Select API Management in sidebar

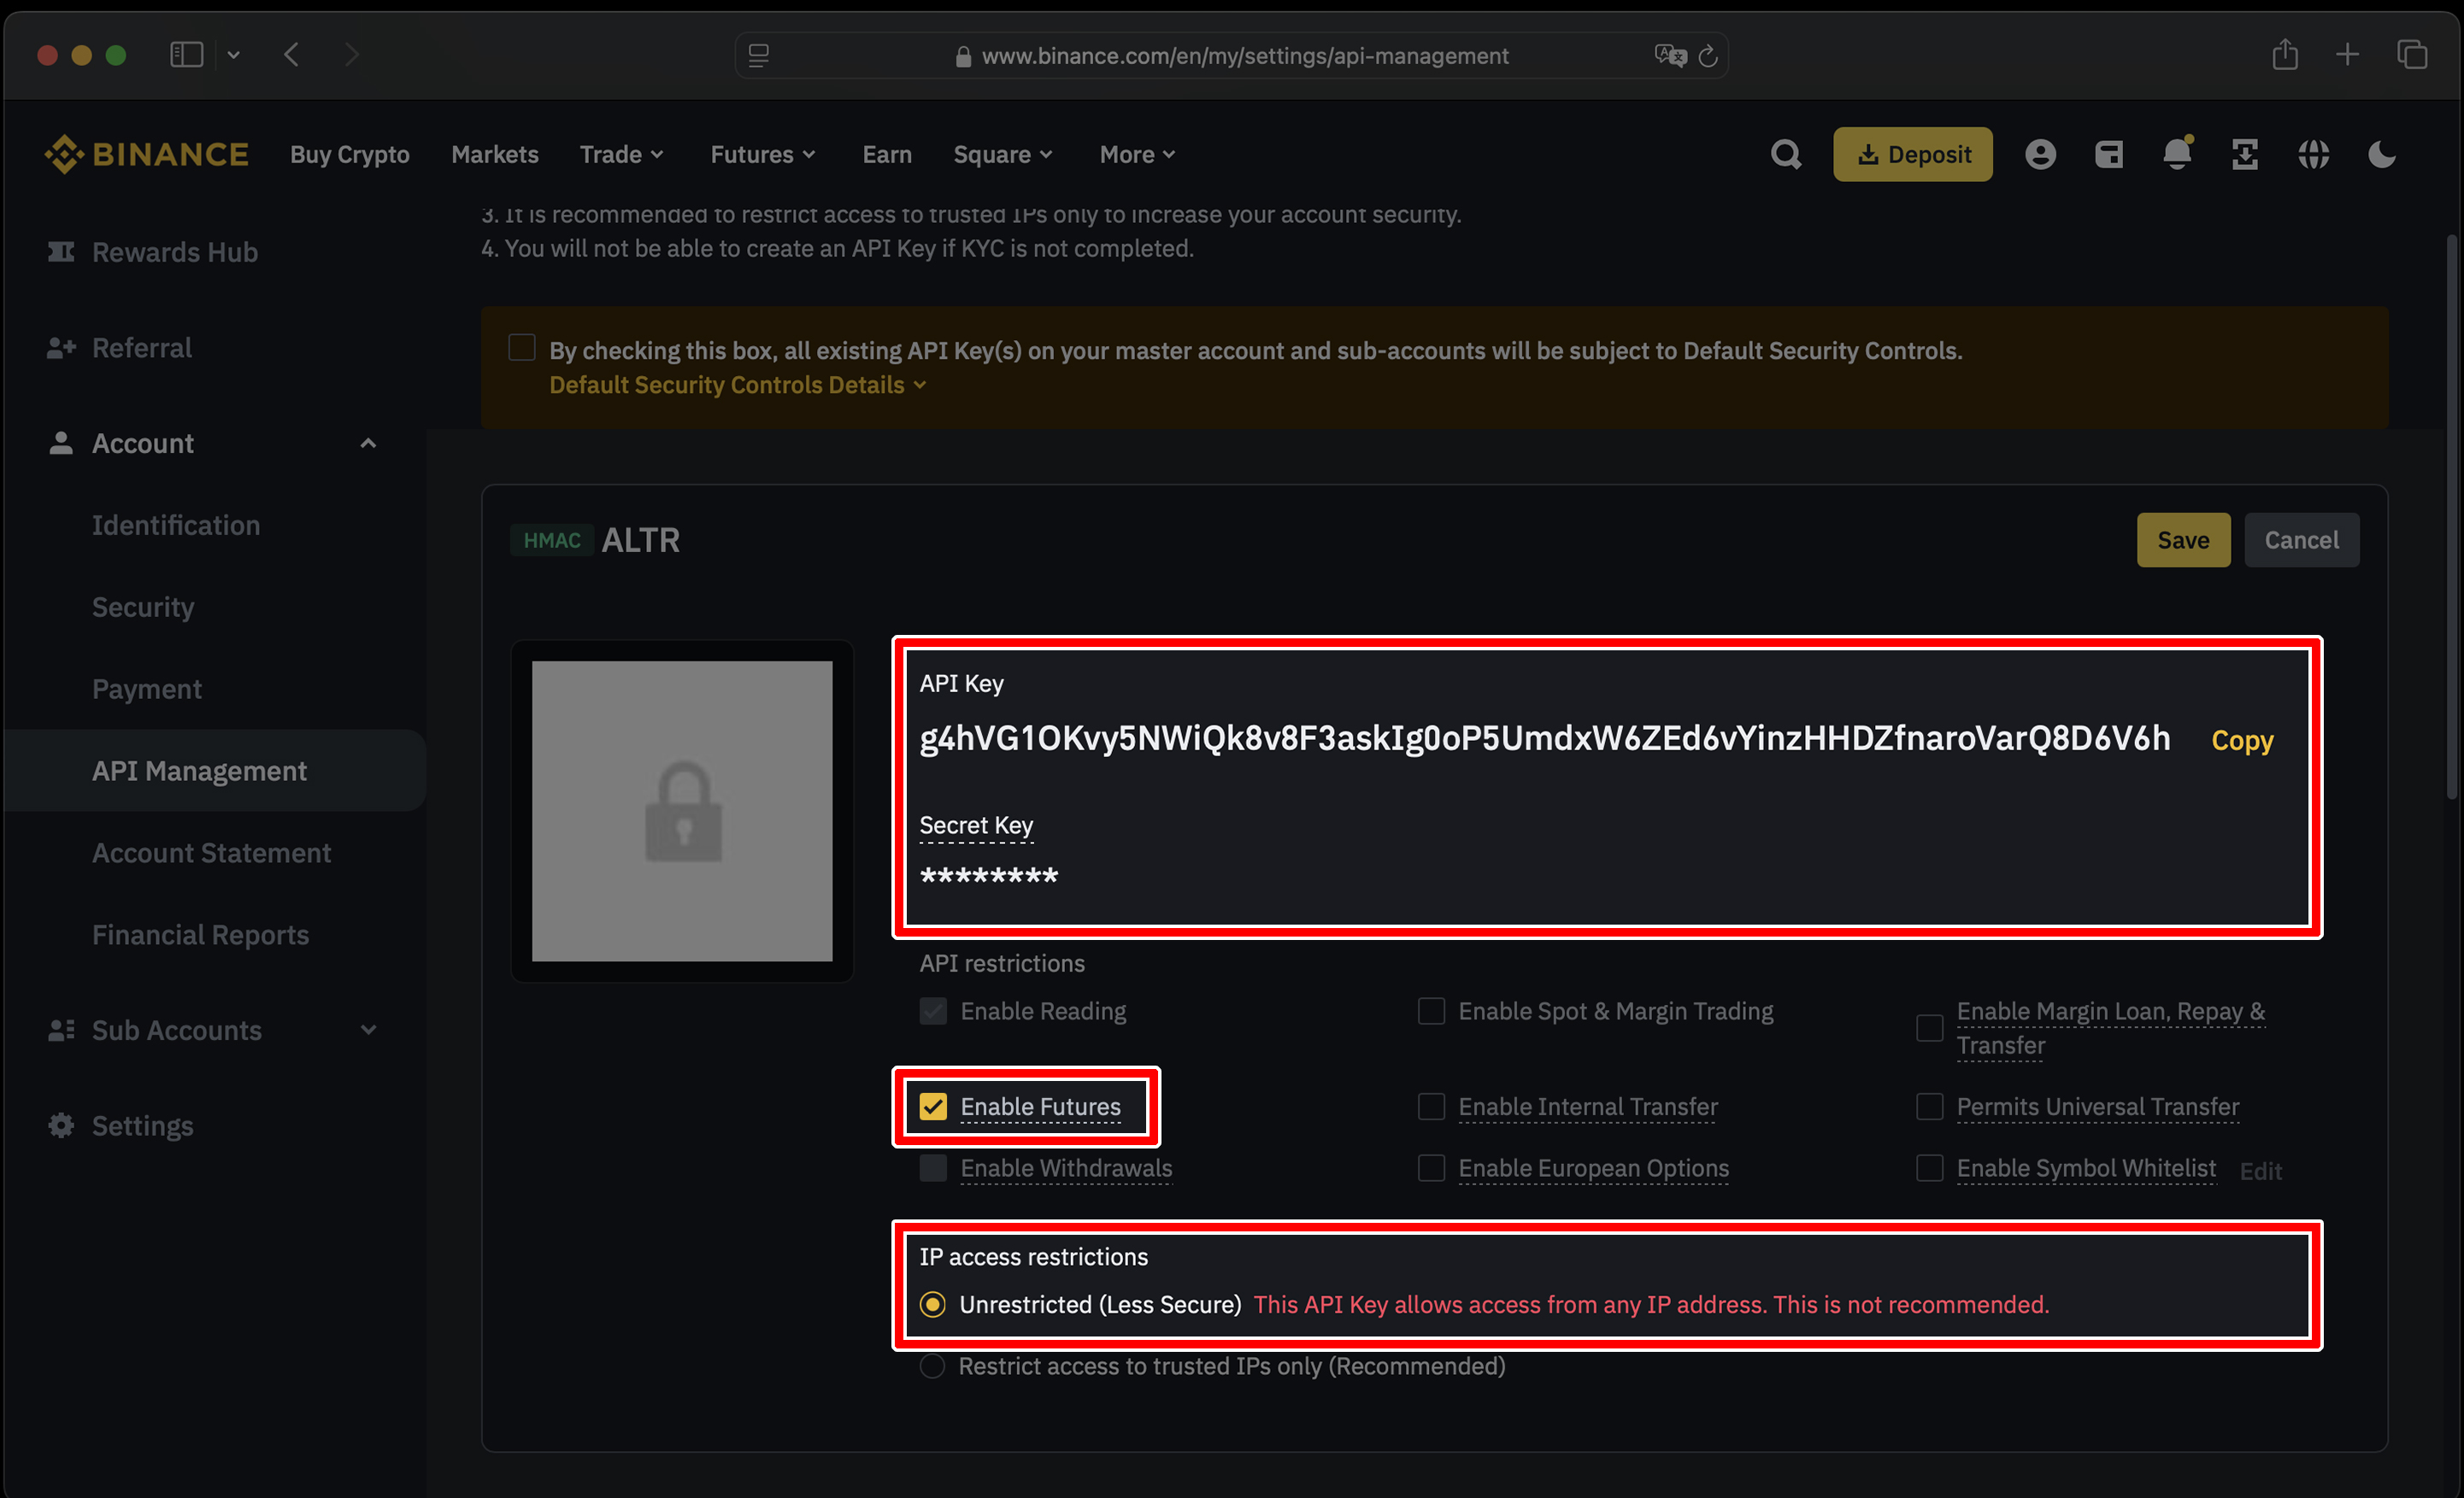coord(215,771)
